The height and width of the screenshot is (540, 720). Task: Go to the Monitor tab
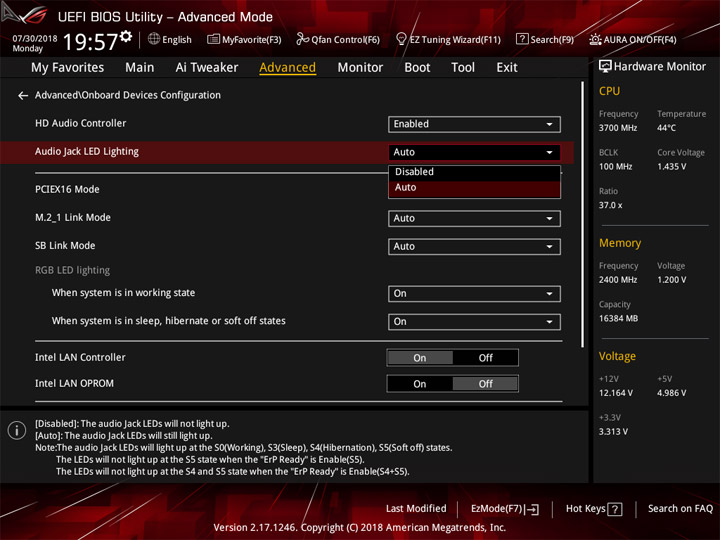pos(360,68)
